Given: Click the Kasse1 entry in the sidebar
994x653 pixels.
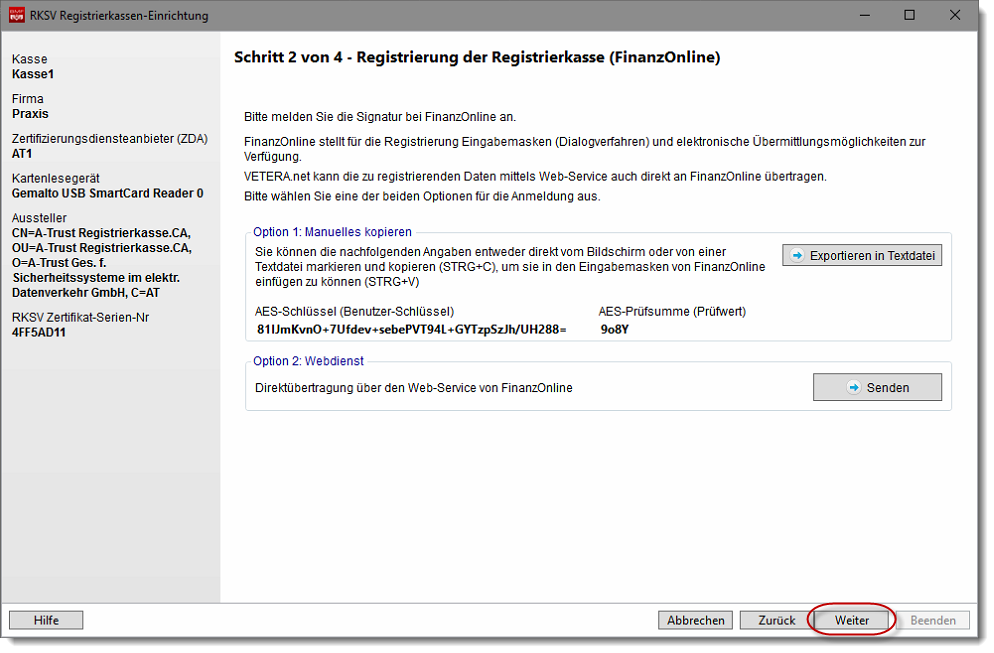Looking at the screenshot, I should coord(33,74).
